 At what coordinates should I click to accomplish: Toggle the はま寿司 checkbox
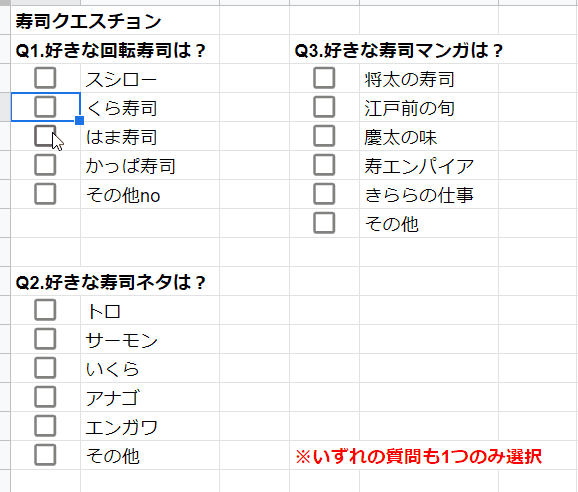click(x=45, y=136)
